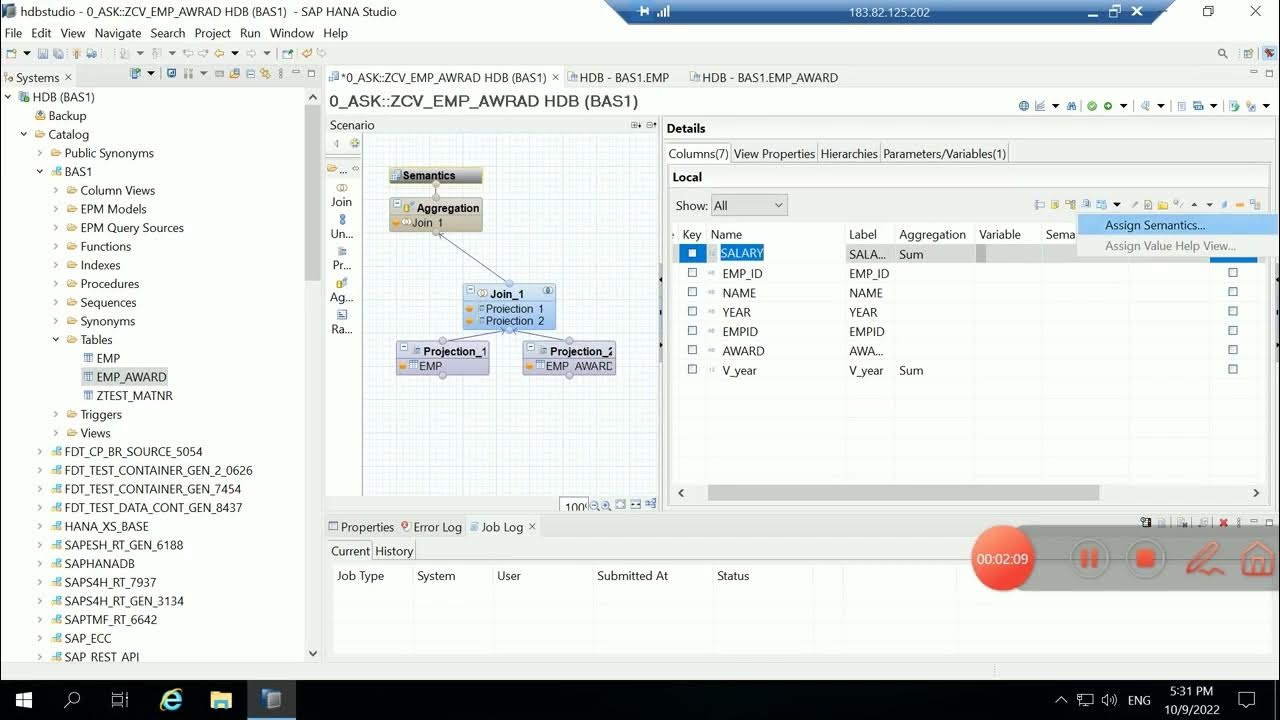The width and height of the screenshot is (1280, 720).
Task: Click the binoculars find icon
Action: [1071, 105]
